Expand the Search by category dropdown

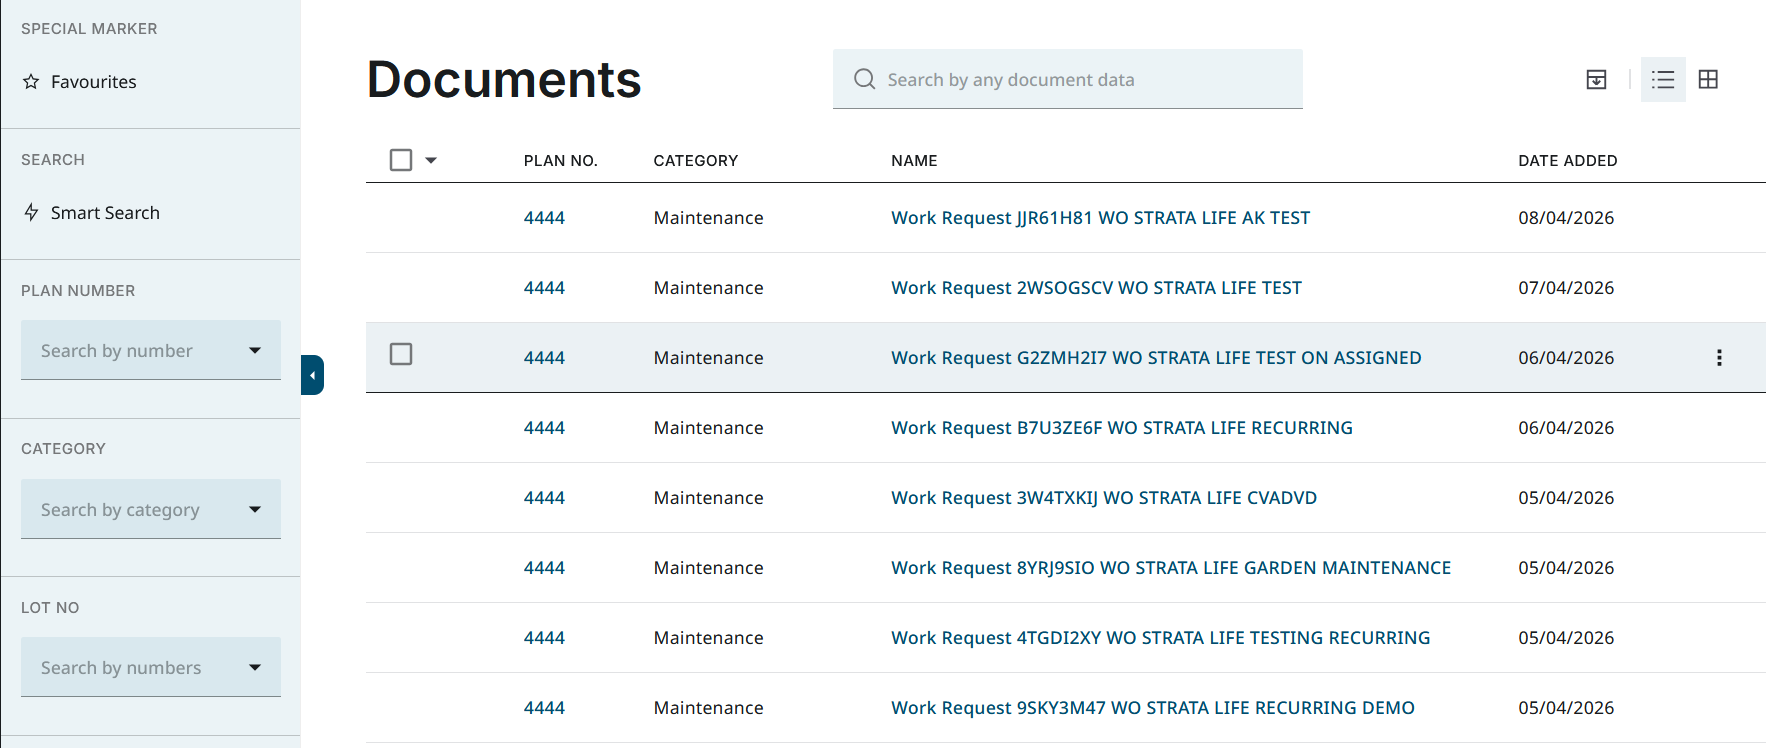[x=254, y=509]
